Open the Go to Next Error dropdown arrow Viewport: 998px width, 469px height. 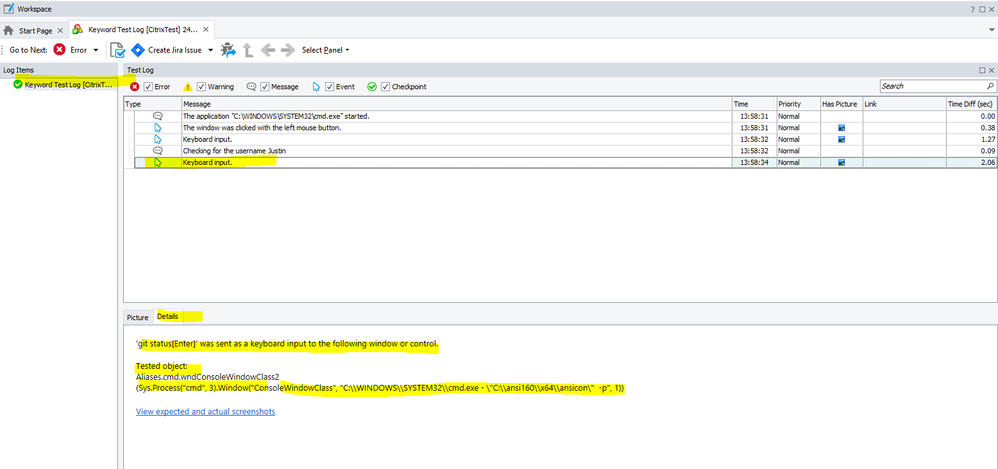96,50
